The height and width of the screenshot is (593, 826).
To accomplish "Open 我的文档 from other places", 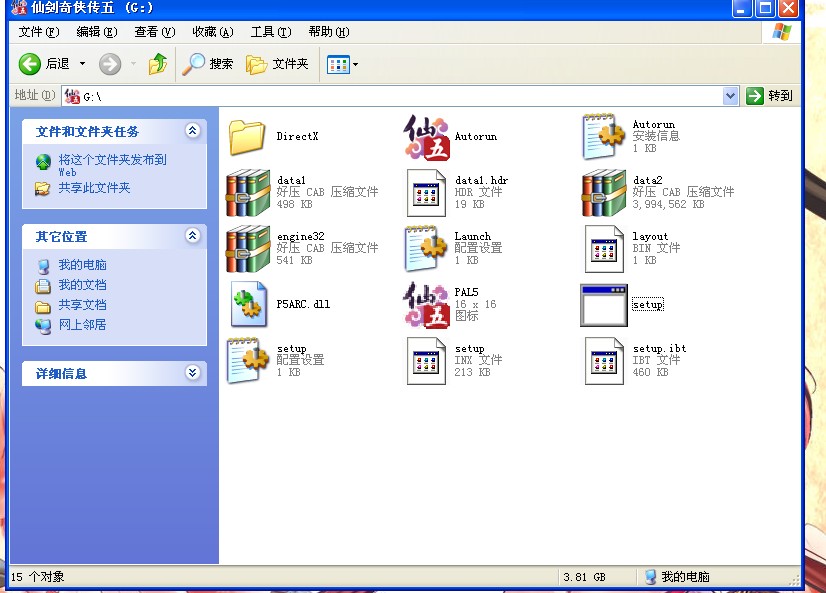I will [x=82, y=285].
